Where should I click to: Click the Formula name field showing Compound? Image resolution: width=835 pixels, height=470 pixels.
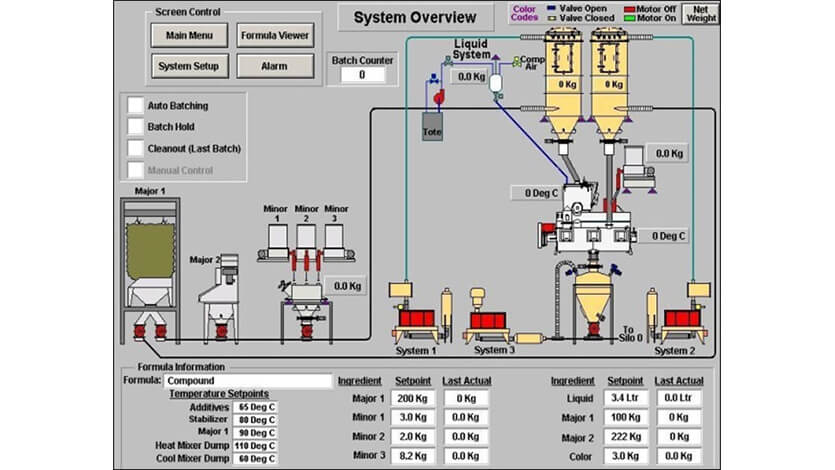(x=247, y=381)
